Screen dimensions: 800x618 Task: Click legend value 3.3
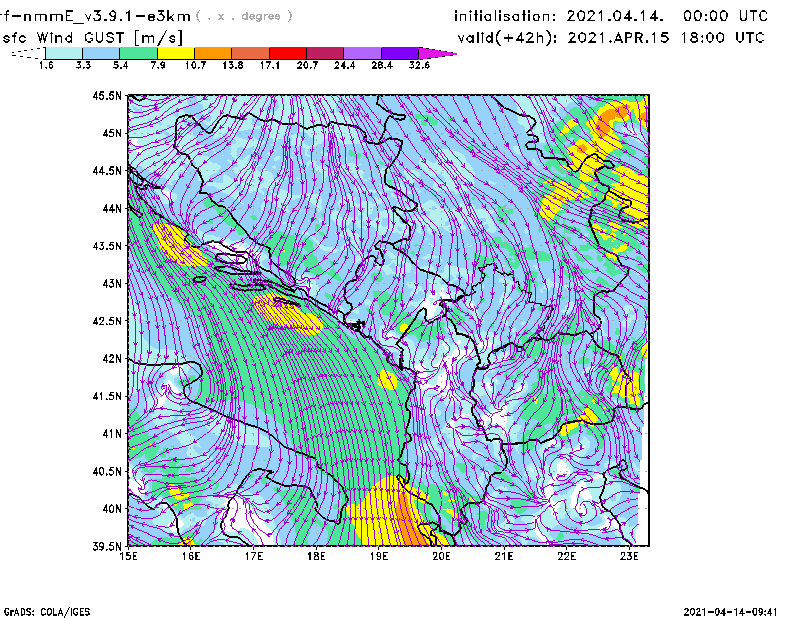click(83, 65)
